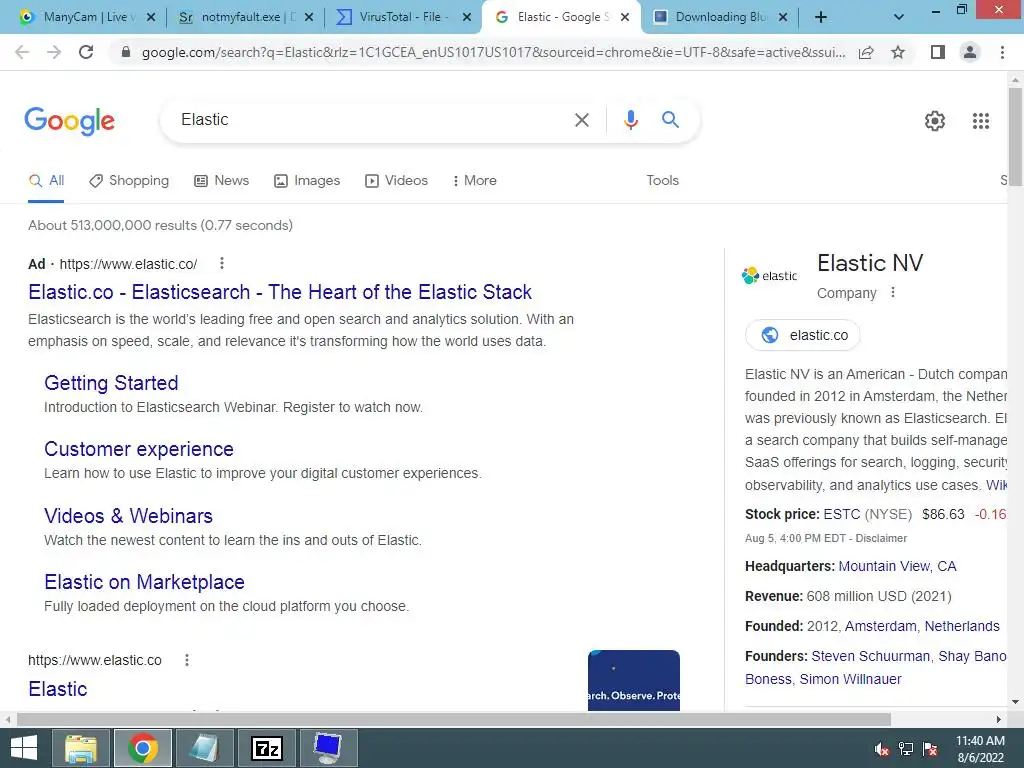Click the horizontal scrollbar thumb
This screenshot has height=768, width=1024.
coord(454,719)
